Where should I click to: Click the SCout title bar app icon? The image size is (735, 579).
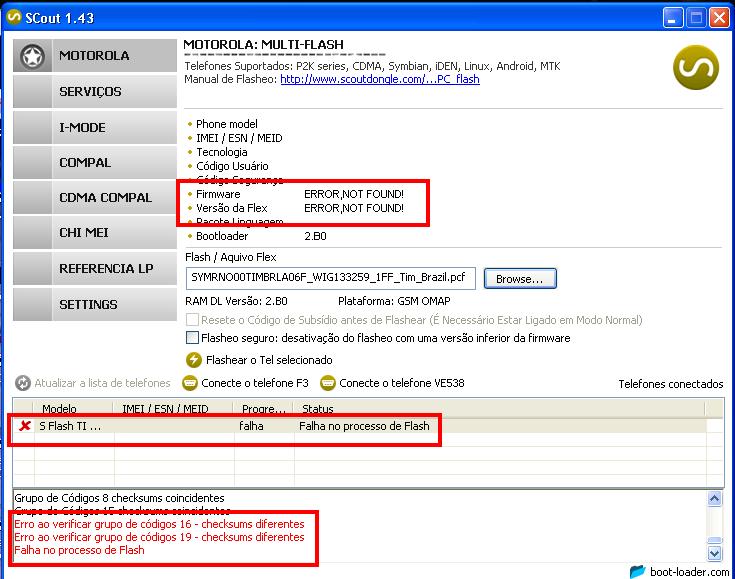14,17
